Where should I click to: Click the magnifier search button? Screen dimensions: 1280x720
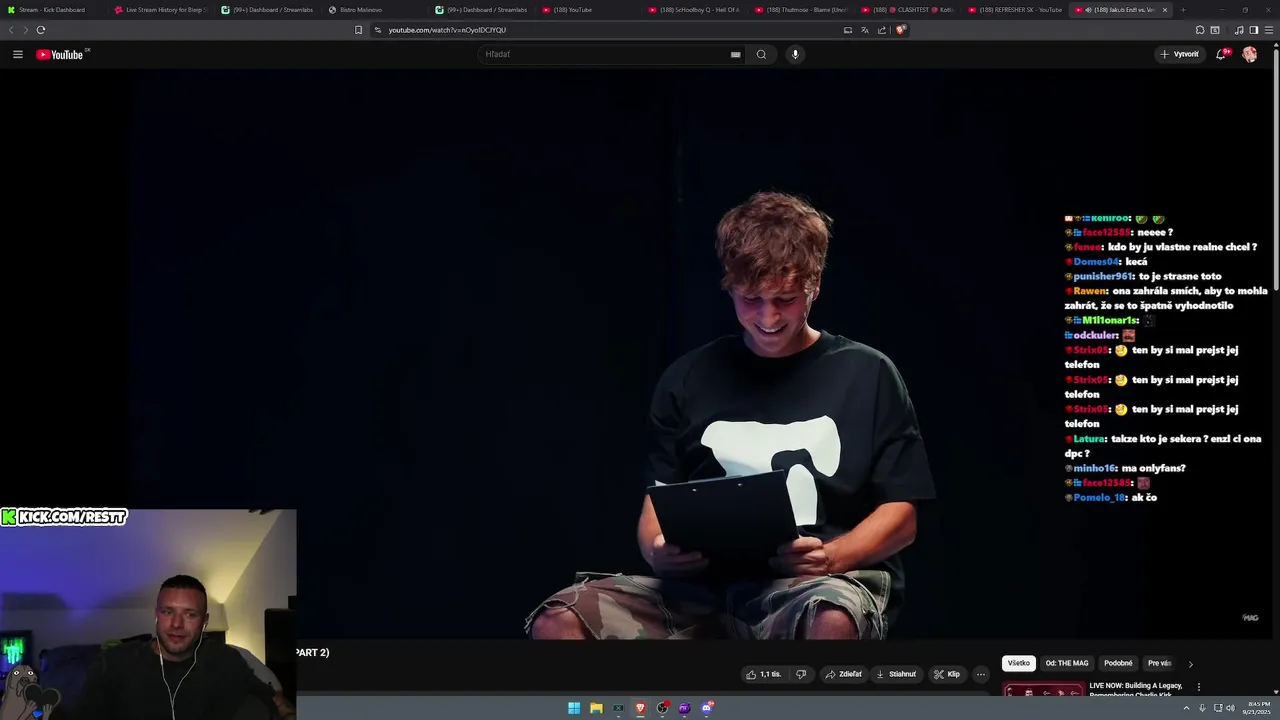point(761,54)
